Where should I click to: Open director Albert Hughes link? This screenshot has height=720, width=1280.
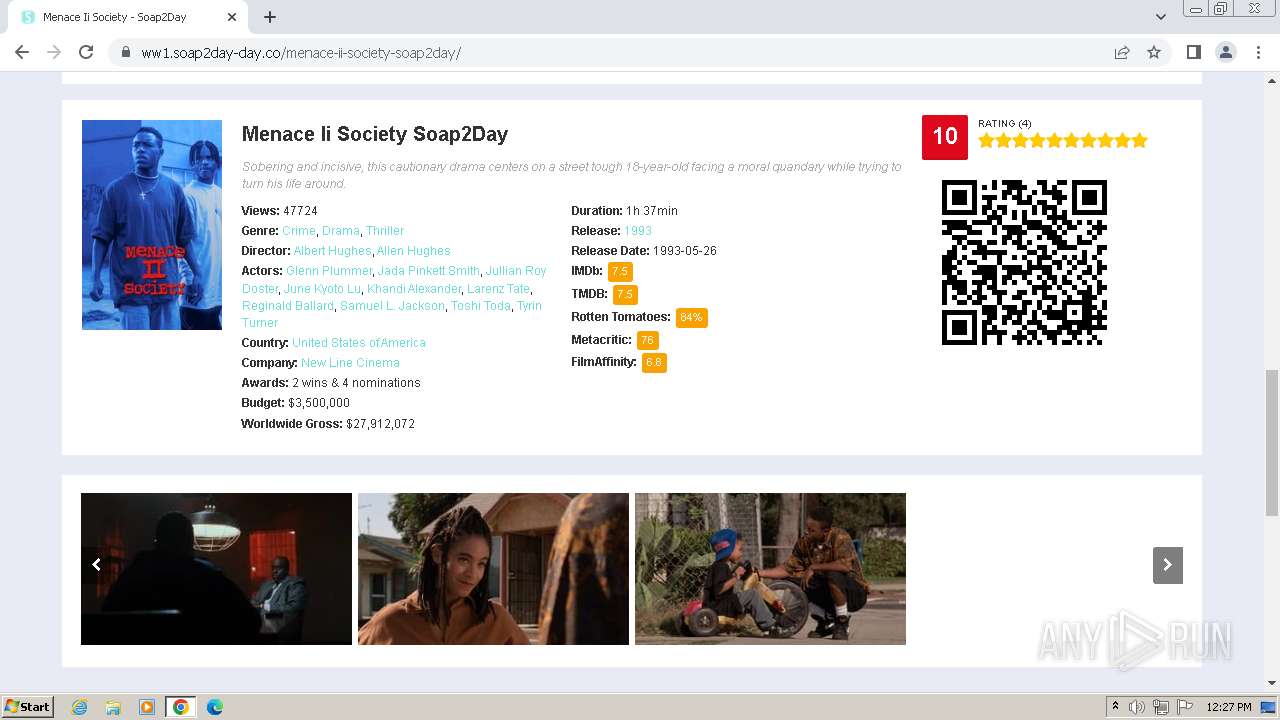[x=332, y=251]
